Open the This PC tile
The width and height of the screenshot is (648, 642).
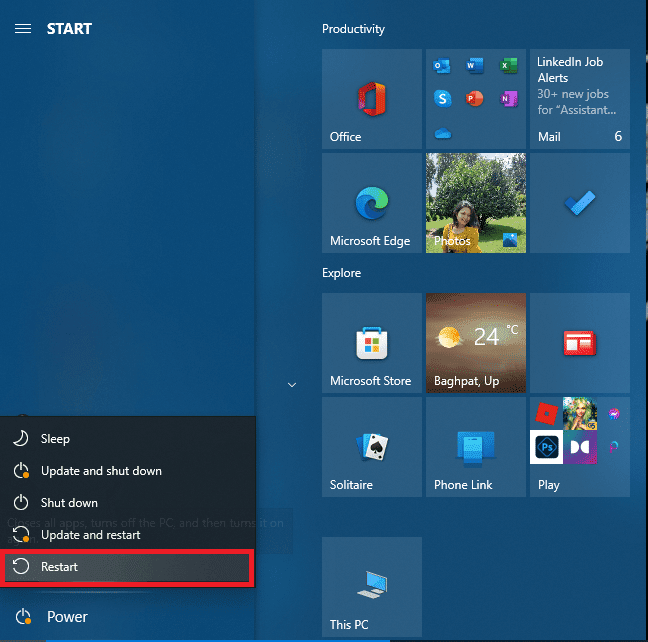(372, 587)
